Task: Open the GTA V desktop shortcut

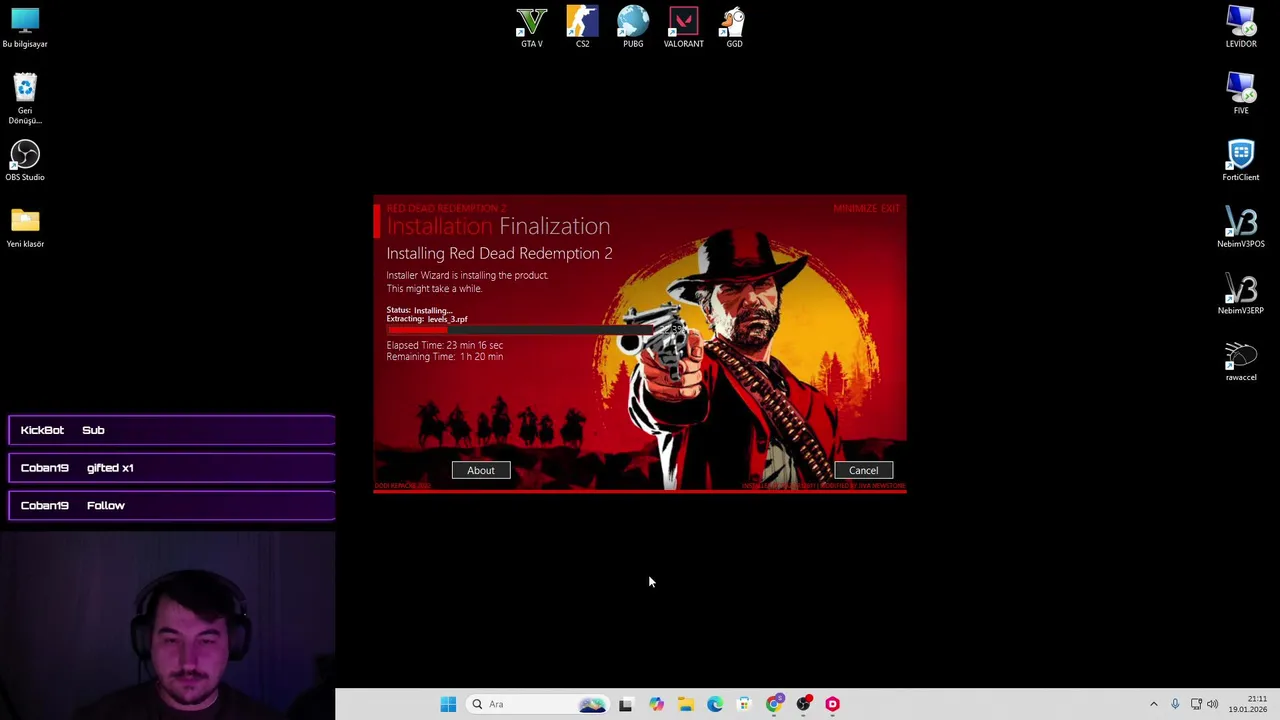Action: tap(532, 27)
